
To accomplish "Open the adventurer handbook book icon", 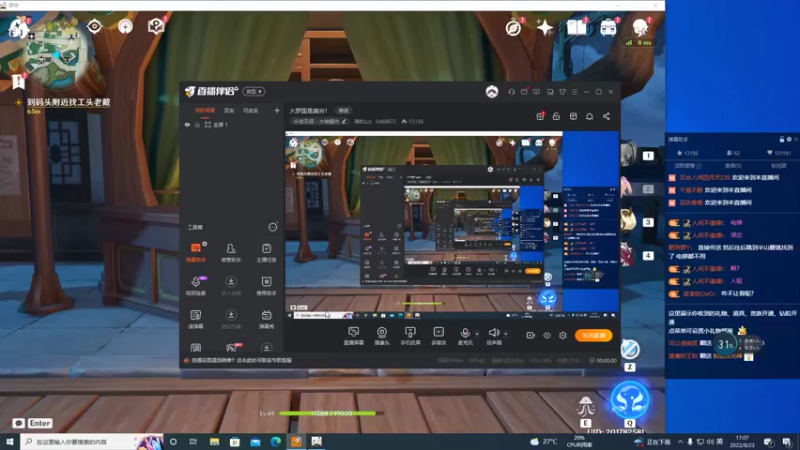I will click(x=577, y=27).
